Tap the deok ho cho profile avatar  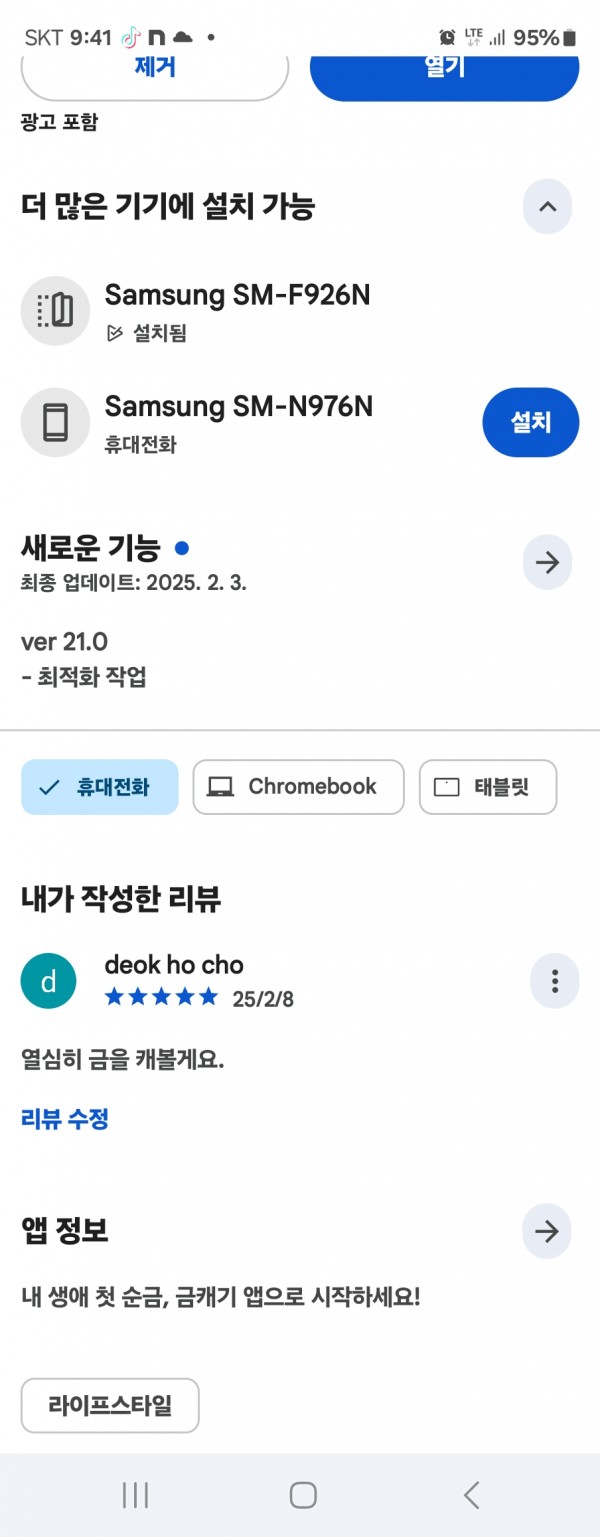tap(48, 982)
